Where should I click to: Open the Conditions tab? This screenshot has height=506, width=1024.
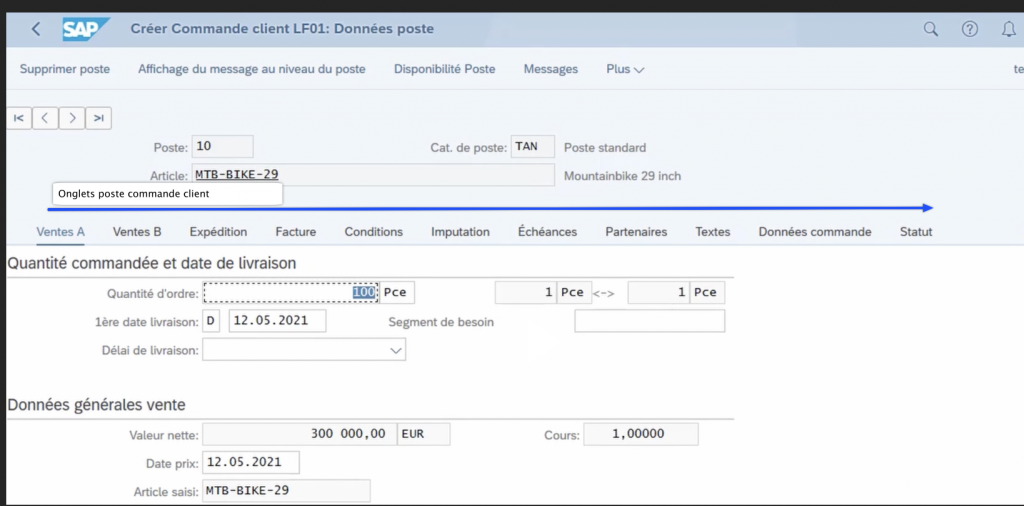tap(373, 232)
